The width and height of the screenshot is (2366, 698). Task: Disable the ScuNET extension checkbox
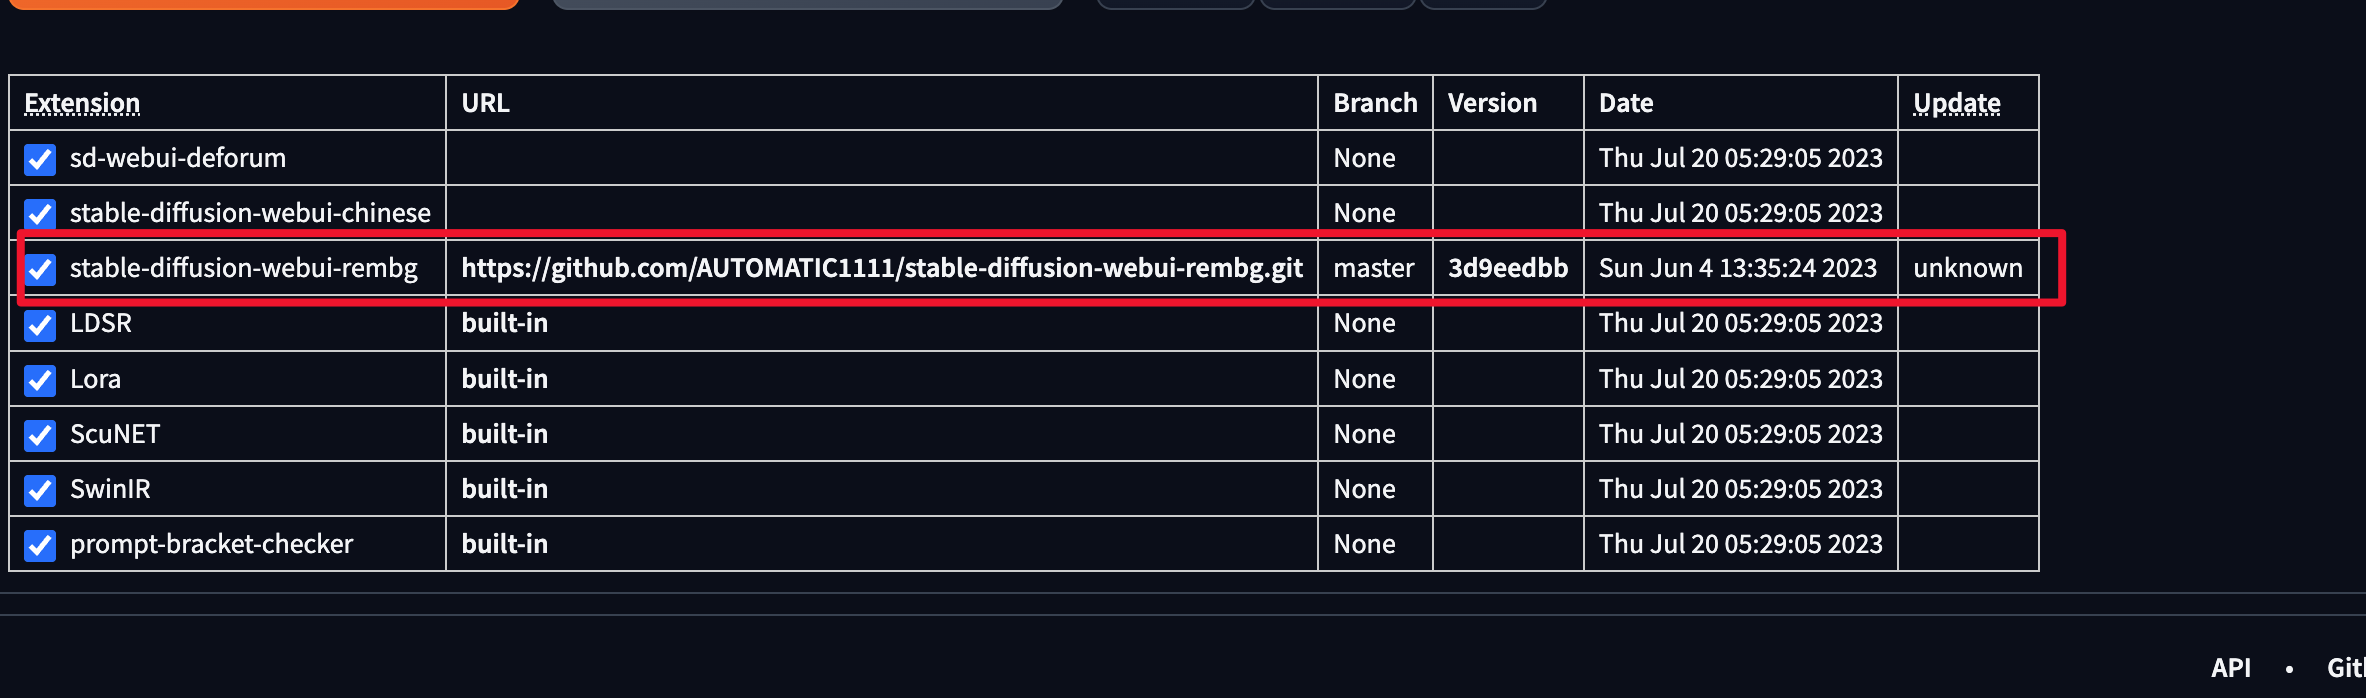[x=40, y=435]
